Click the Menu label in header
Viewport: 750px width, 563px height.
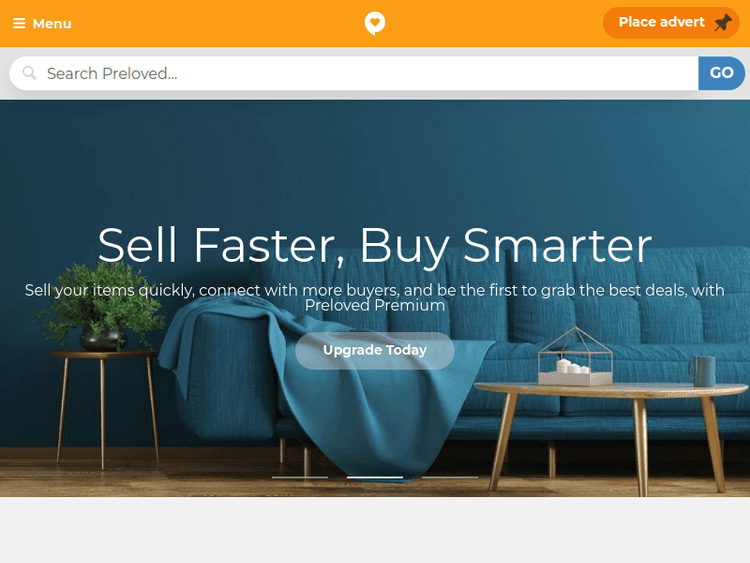(52, 23)
